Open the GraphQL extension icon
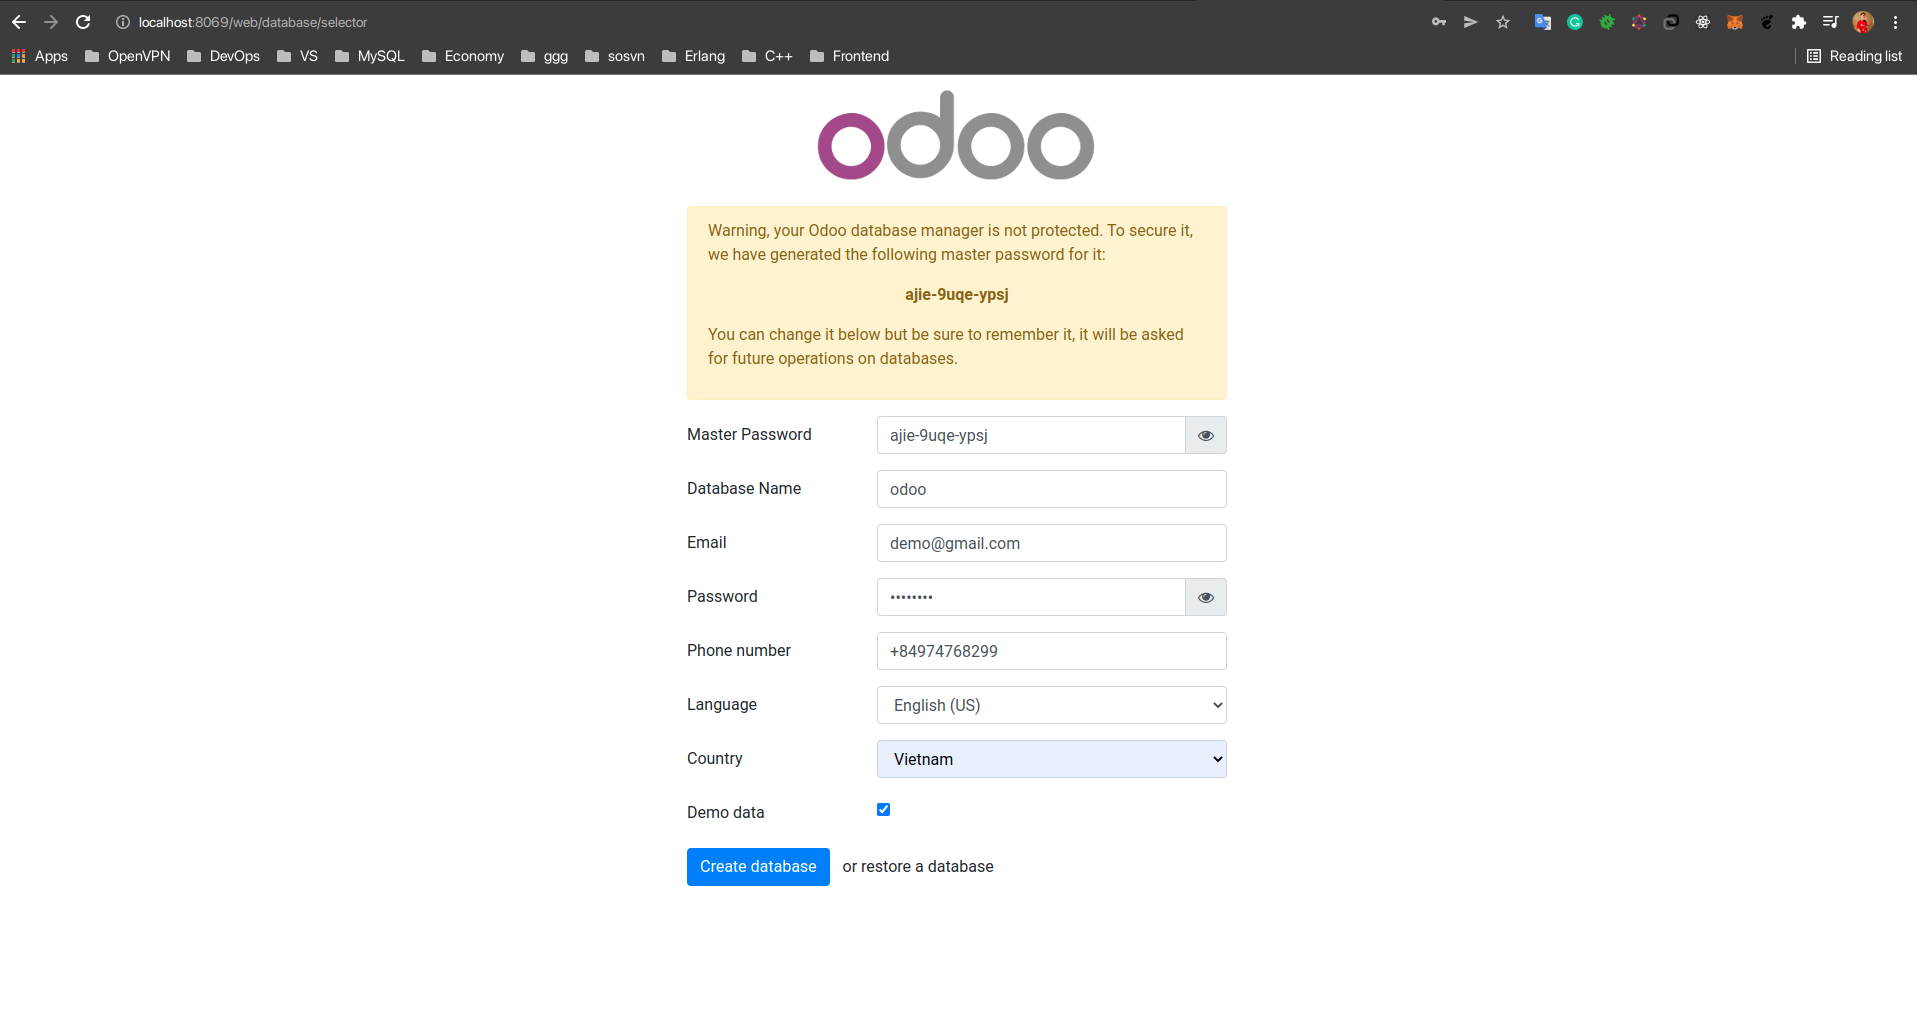 click(x=1639, y=22)
